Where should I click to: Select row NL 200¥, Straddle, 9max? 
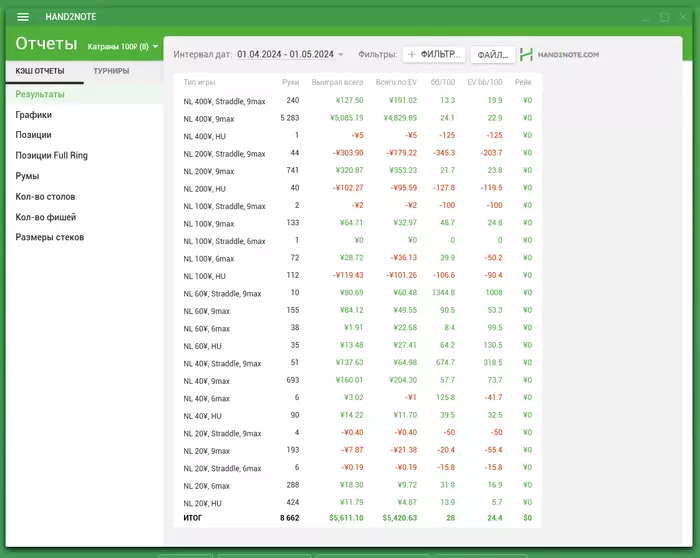click(358, 153)
